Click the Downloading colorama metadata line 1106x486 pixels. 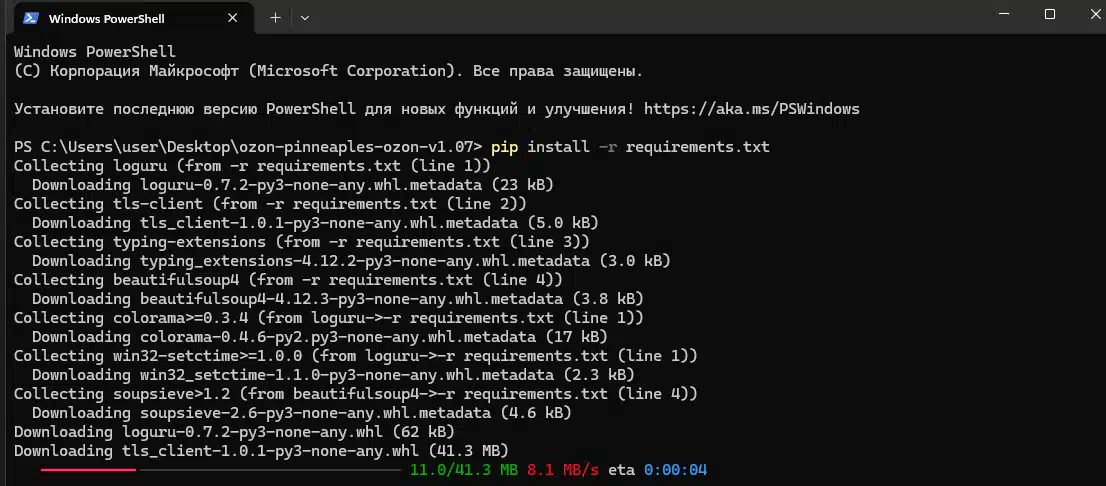tap(320, 337)
